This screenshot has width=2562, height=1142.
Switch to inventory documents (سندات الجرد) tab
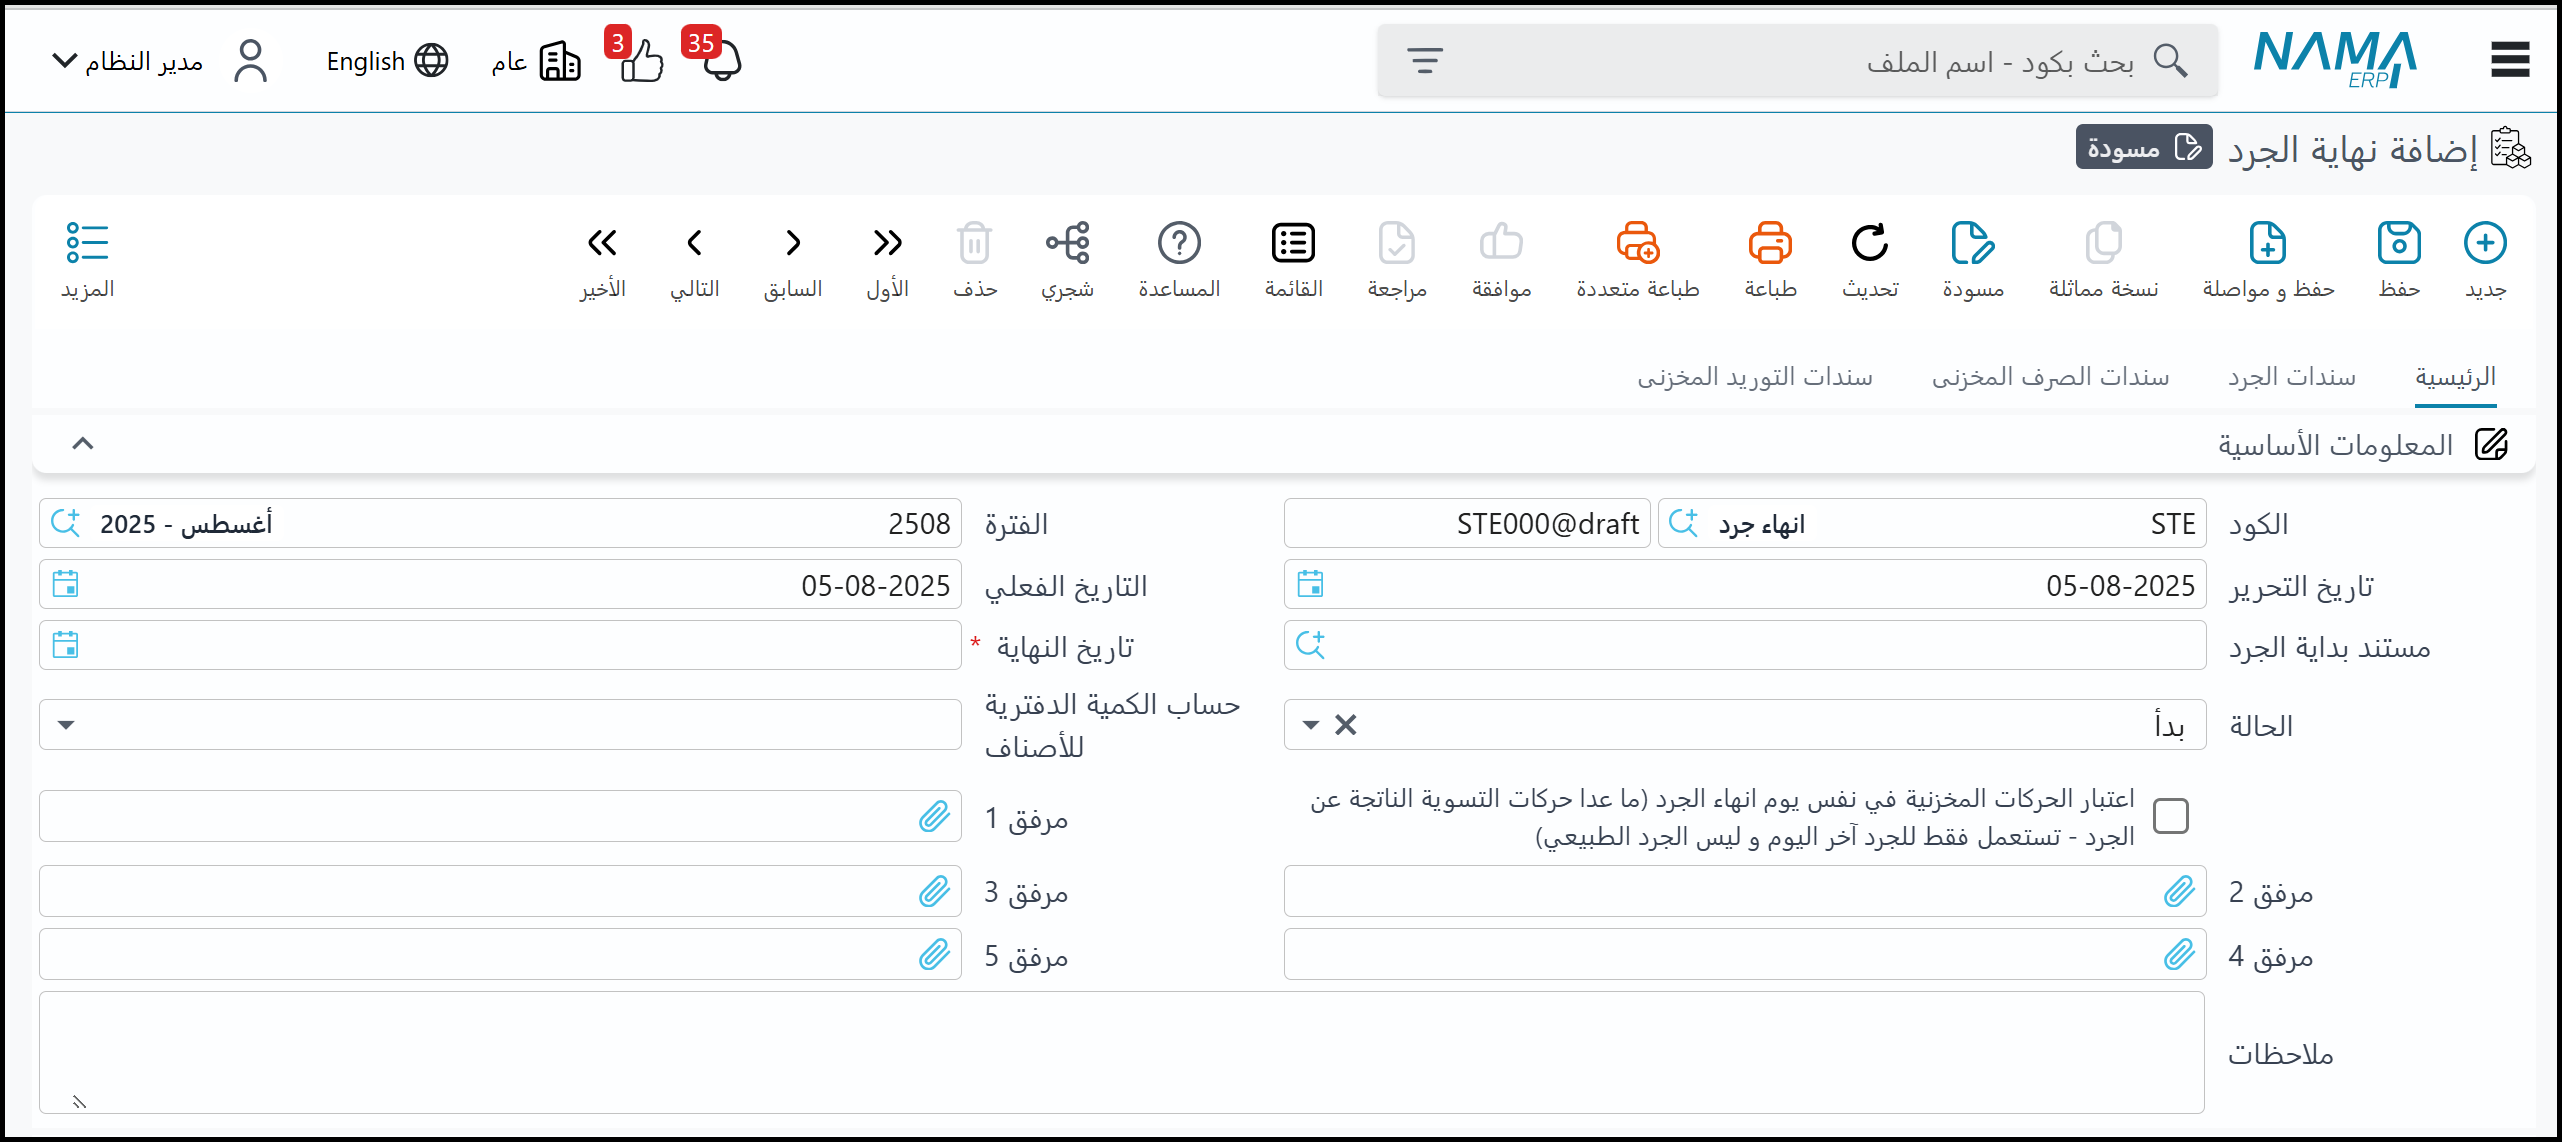pyautogui.click(x=2291, y=377)
